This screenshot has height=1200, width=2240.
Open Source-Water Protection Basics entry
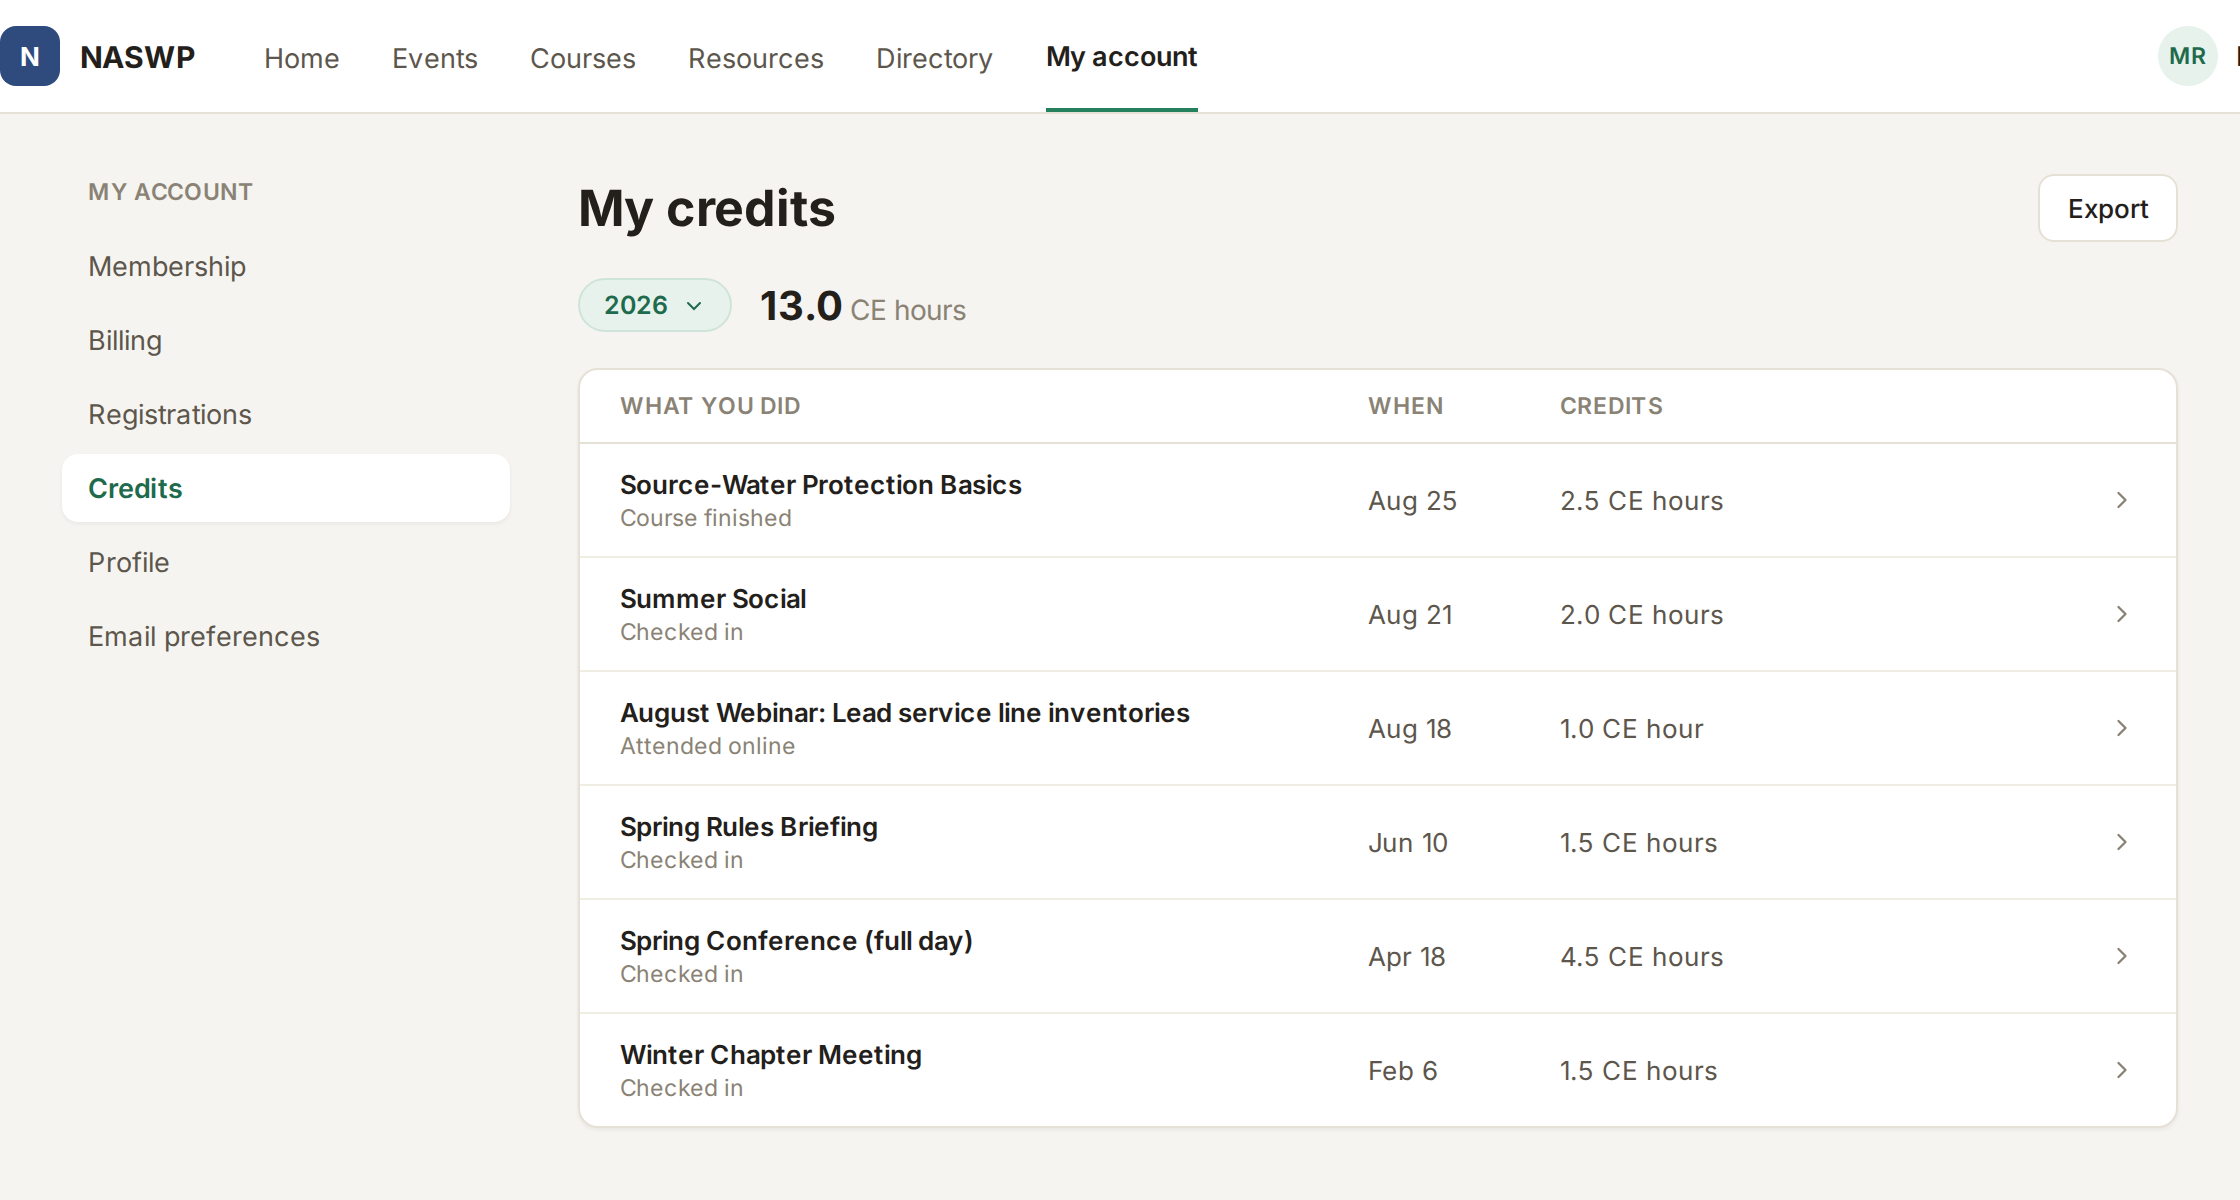click(1378, 500)
